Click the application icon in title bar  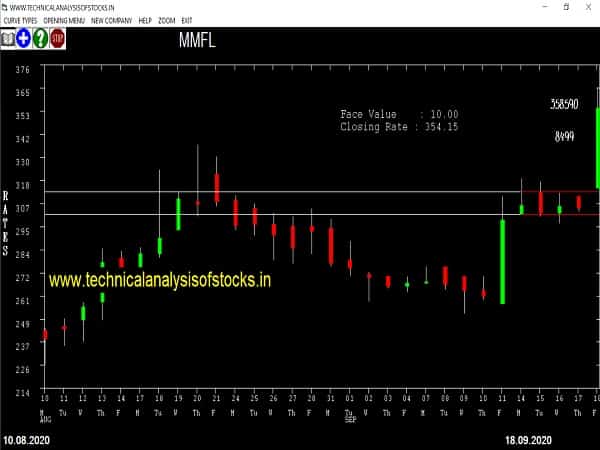(x=6, y=6)
